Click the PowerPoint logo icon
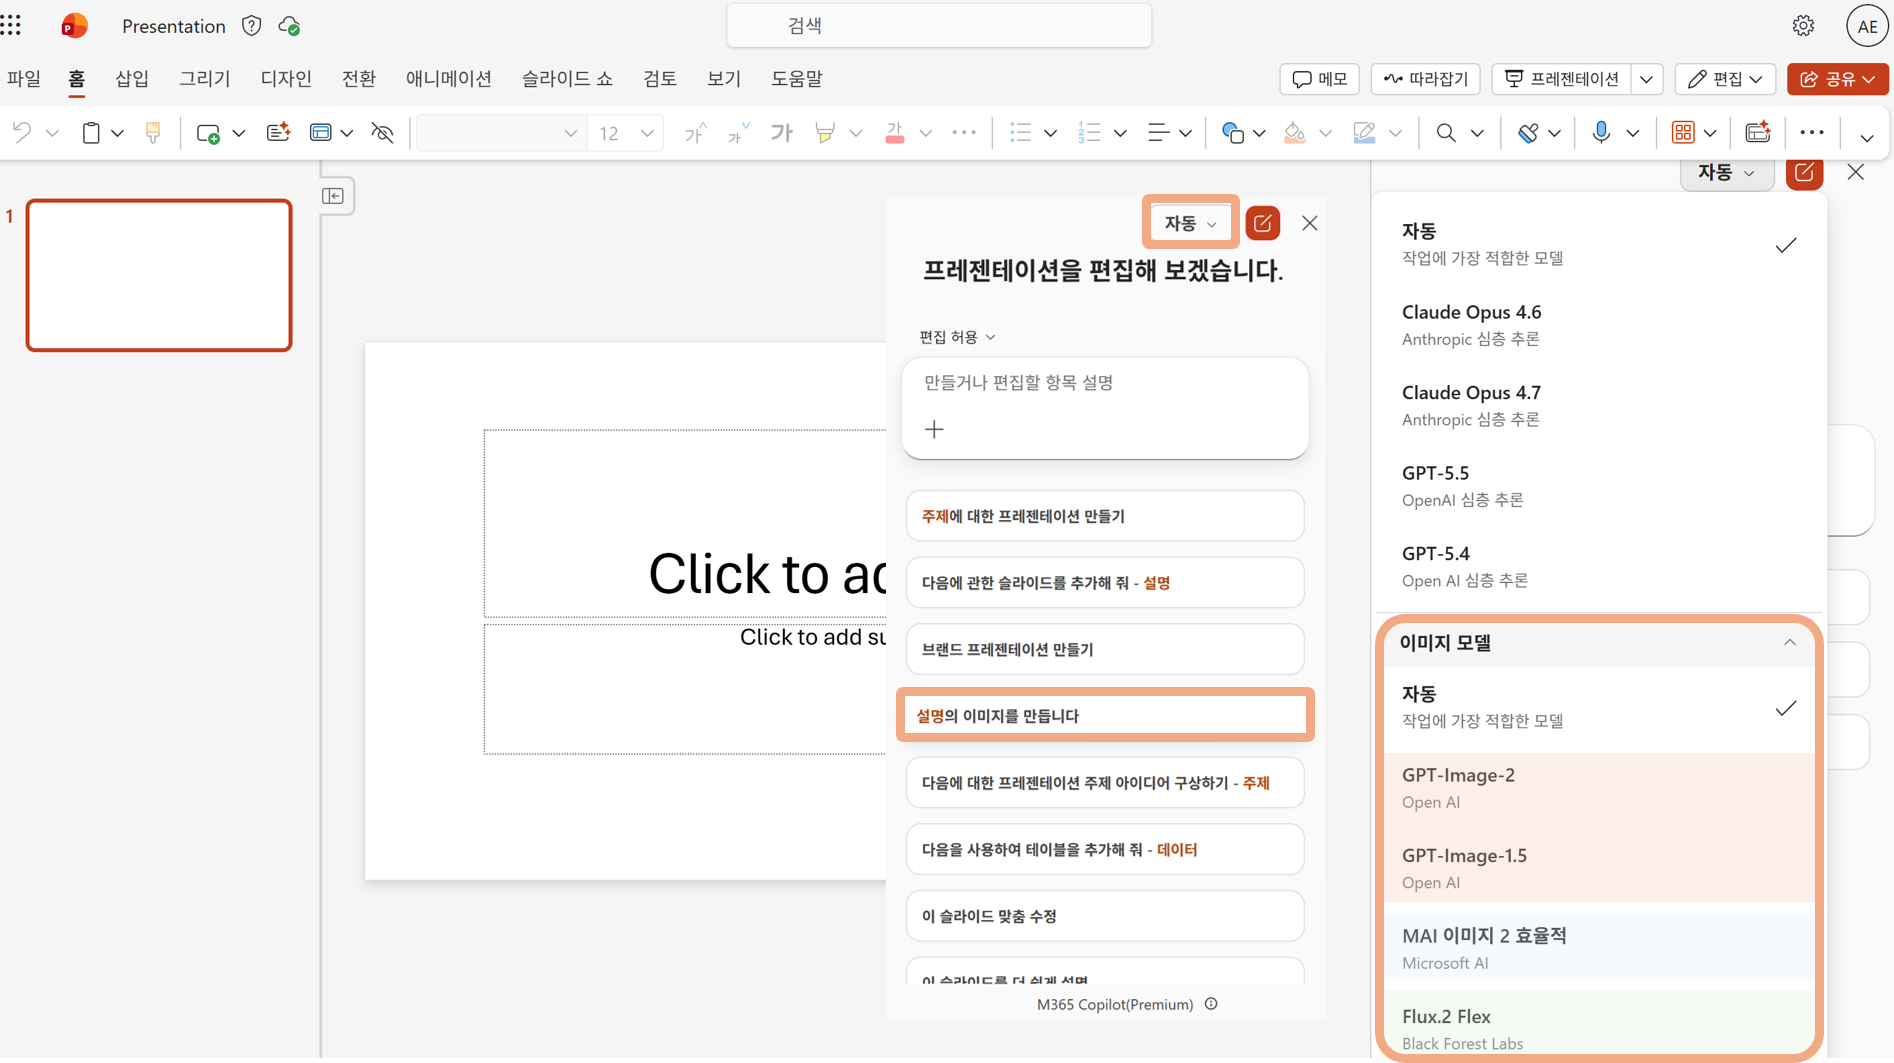 [74, 26]
